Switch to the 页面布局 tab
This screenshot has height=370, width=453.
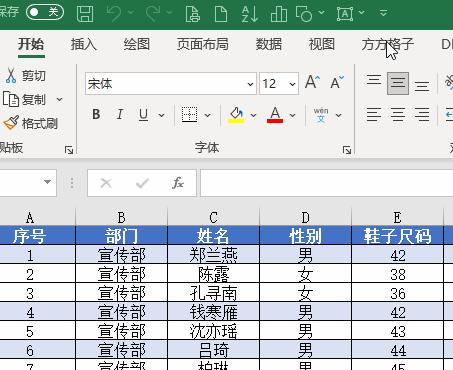pos(203,44)
